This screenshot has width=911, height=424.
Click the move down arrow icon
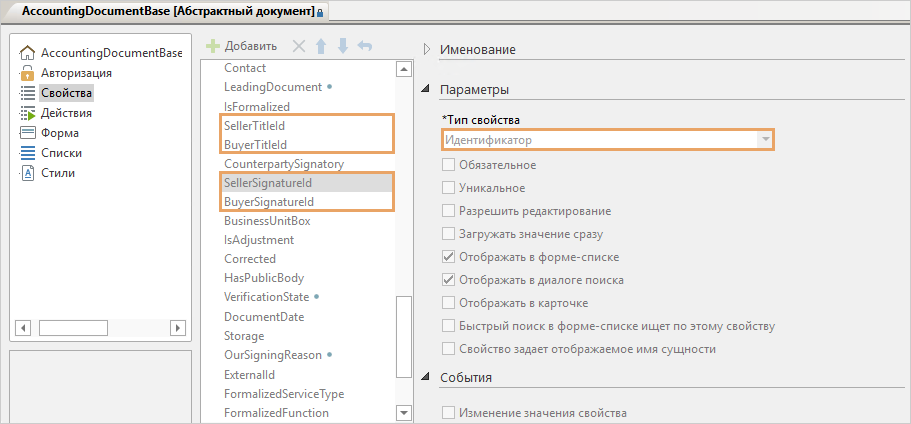[343, 46]
